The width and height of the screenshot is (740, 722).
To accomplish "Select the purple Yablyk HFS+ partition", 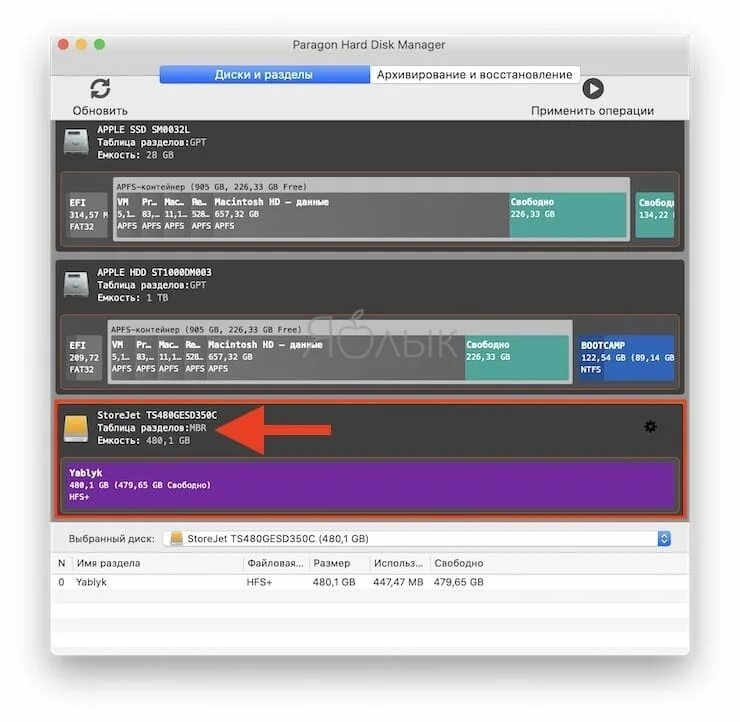I will click(370, 485).
